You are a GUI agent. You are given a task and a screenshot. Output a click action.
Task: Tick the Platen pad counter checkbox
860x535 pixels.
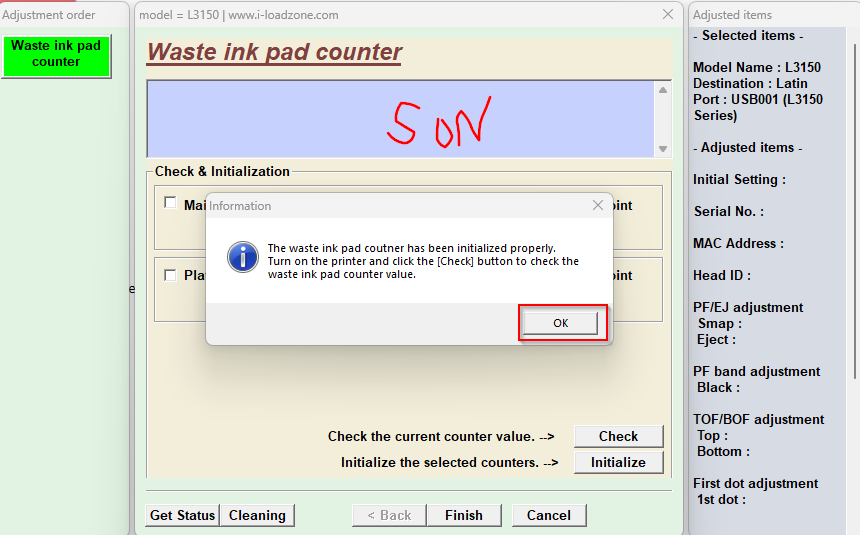point(170,275)
